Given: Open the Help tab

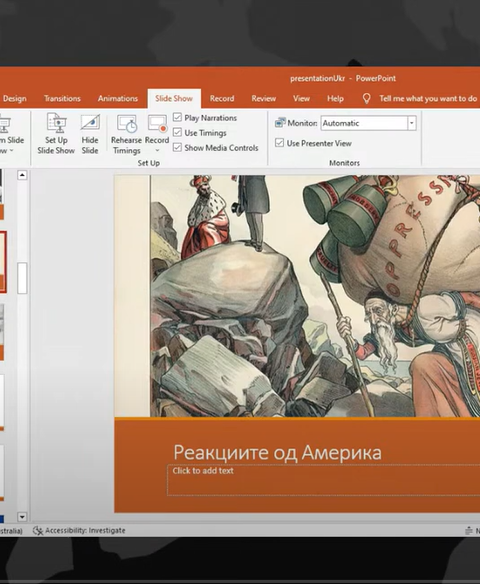Looking at the screenshot, I should 335,98.
